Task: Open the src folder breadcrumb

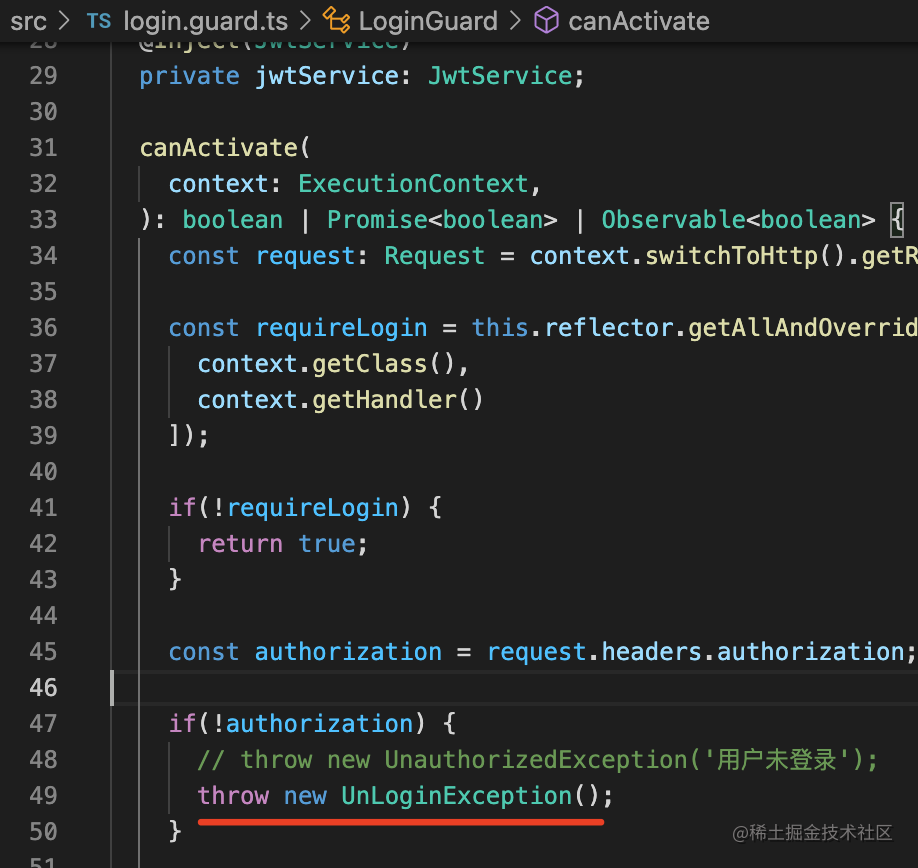Action: click(28, 21)
